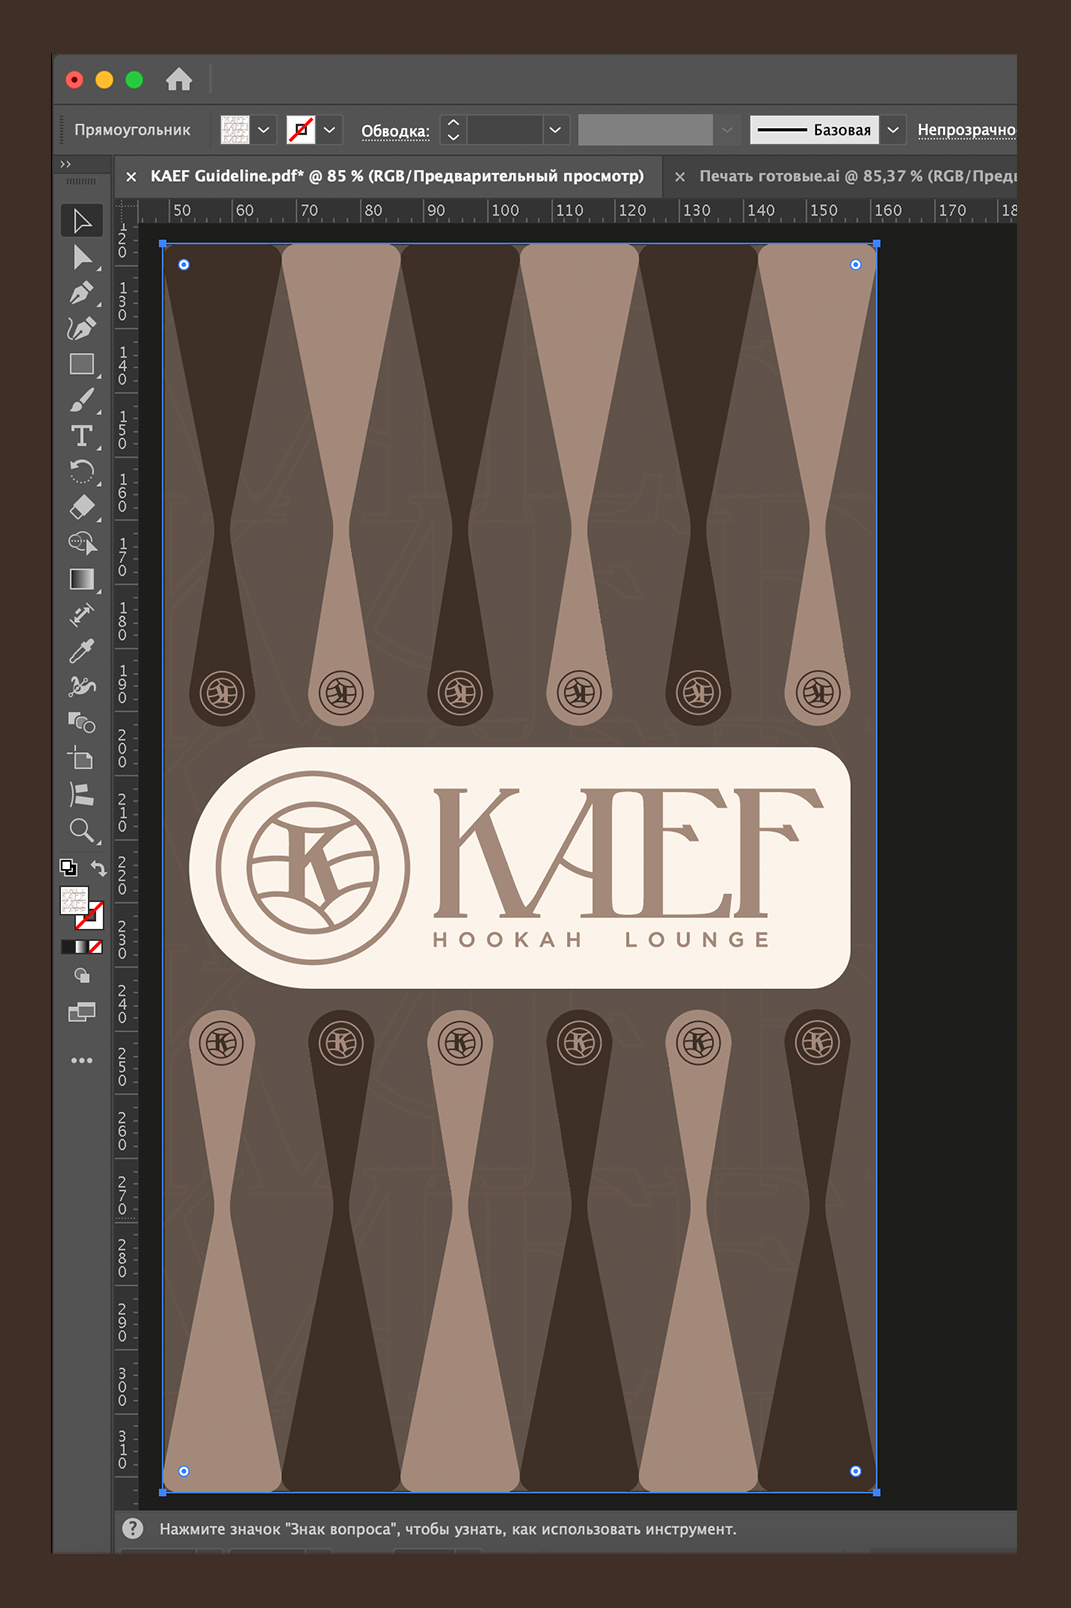1071x1608 pixels.
Task: Expand the toolbar with double-arrow
Action: (66, 164)
